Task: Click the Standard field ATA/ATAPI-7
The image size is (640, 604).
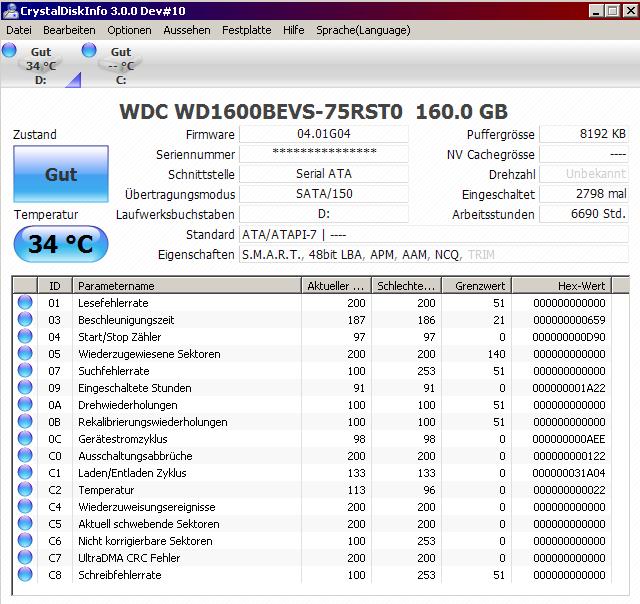Action: coord(433,235)
